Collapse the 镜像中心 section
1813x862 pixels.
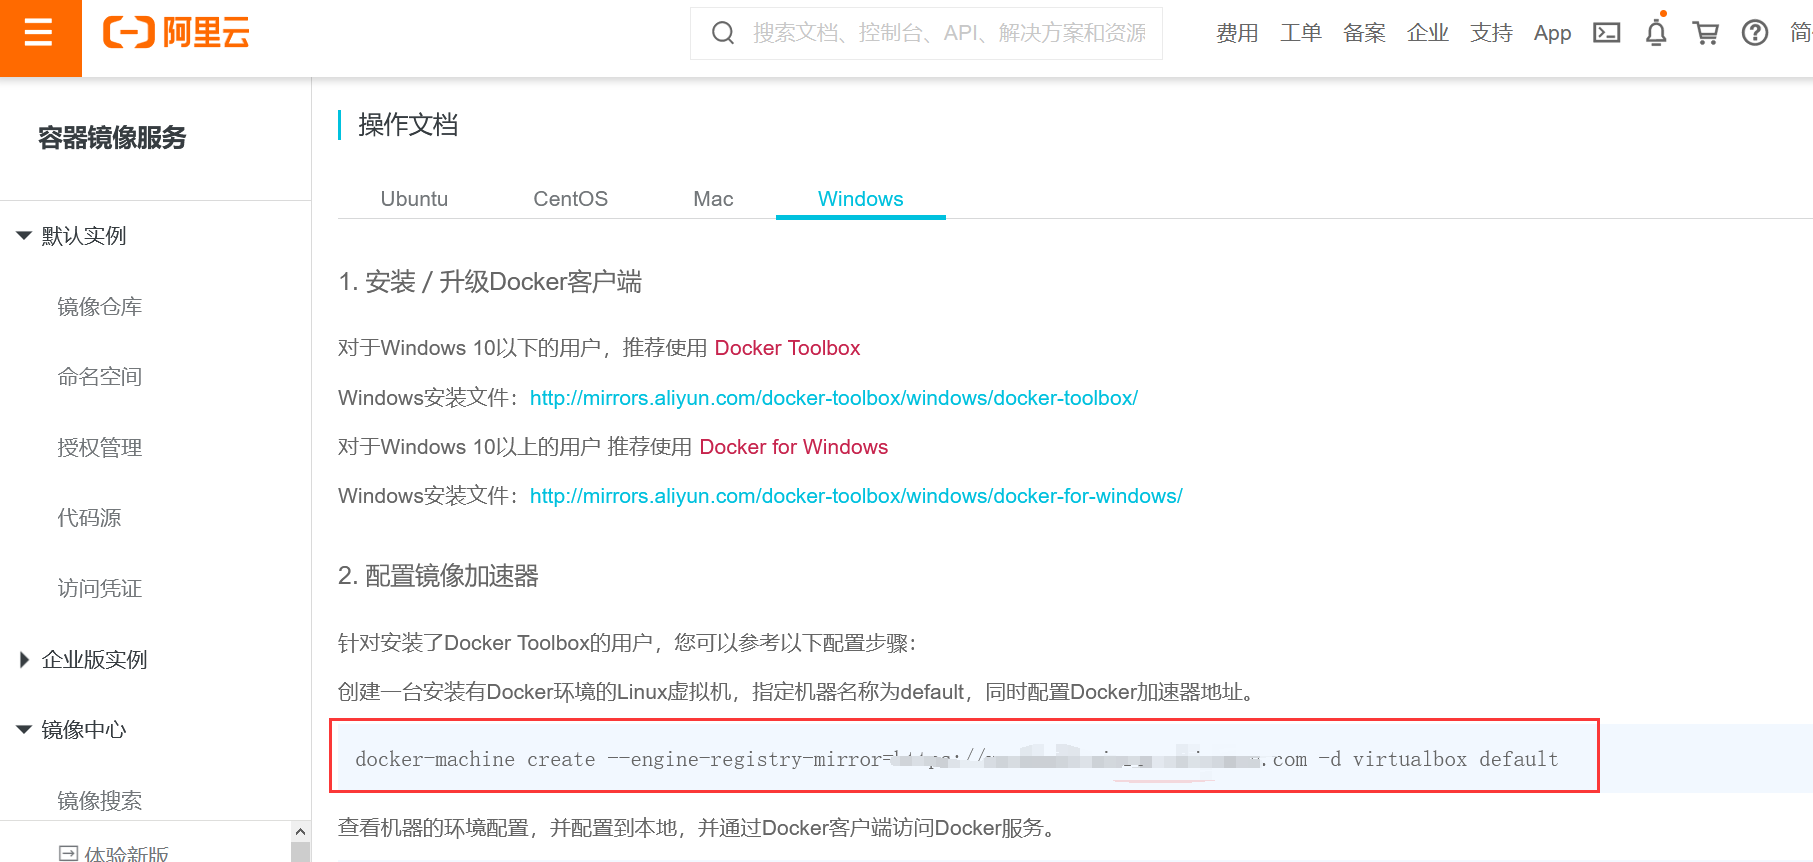[x=25, y=730]
